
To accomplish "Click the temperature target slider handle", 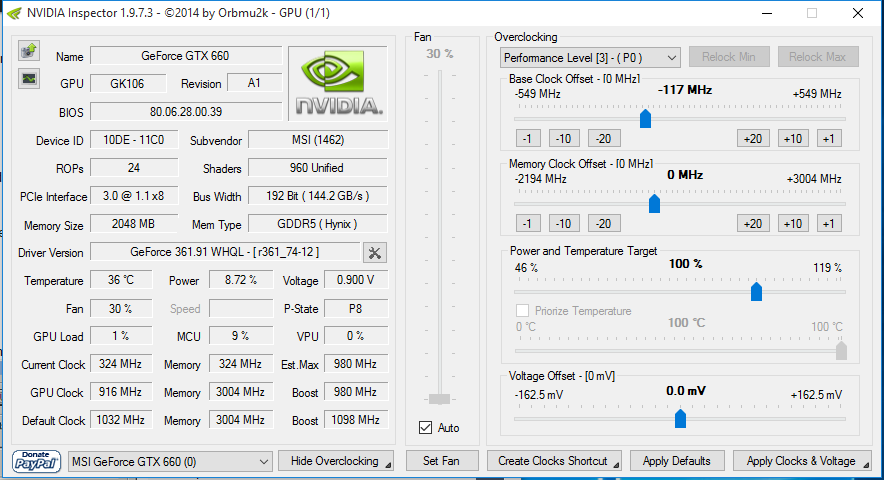I will point(841,350).
